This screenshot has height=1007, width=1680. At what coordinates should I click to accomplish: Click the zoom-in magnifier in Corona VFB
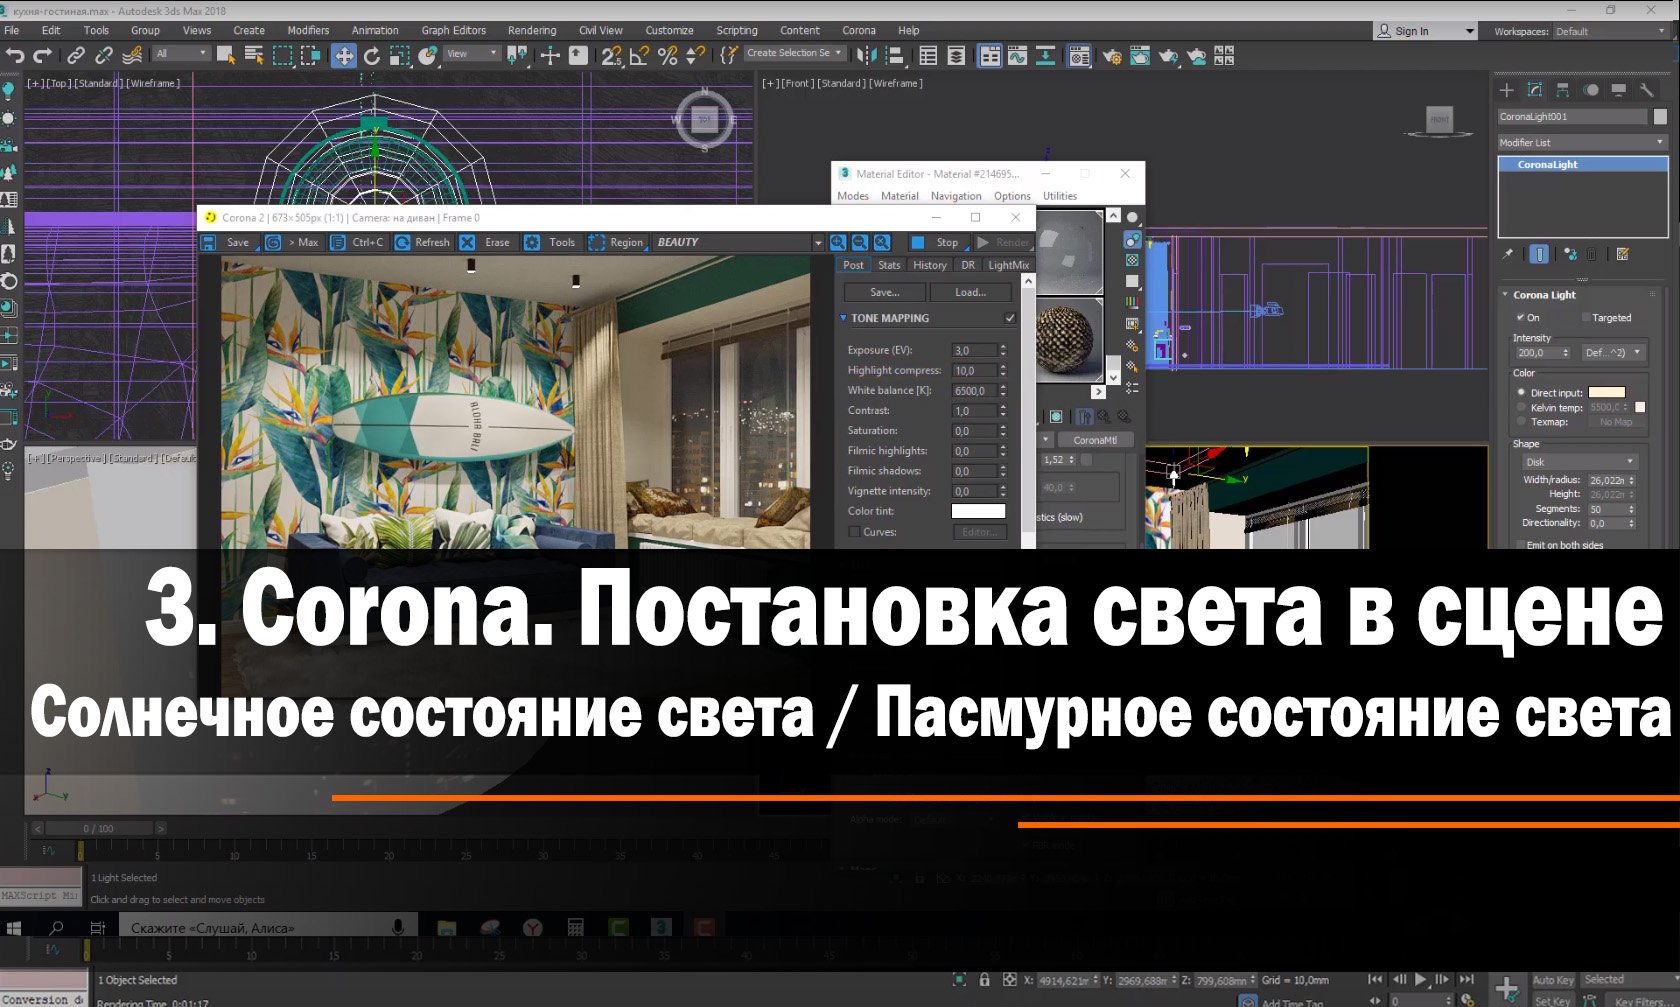point(837,242)
